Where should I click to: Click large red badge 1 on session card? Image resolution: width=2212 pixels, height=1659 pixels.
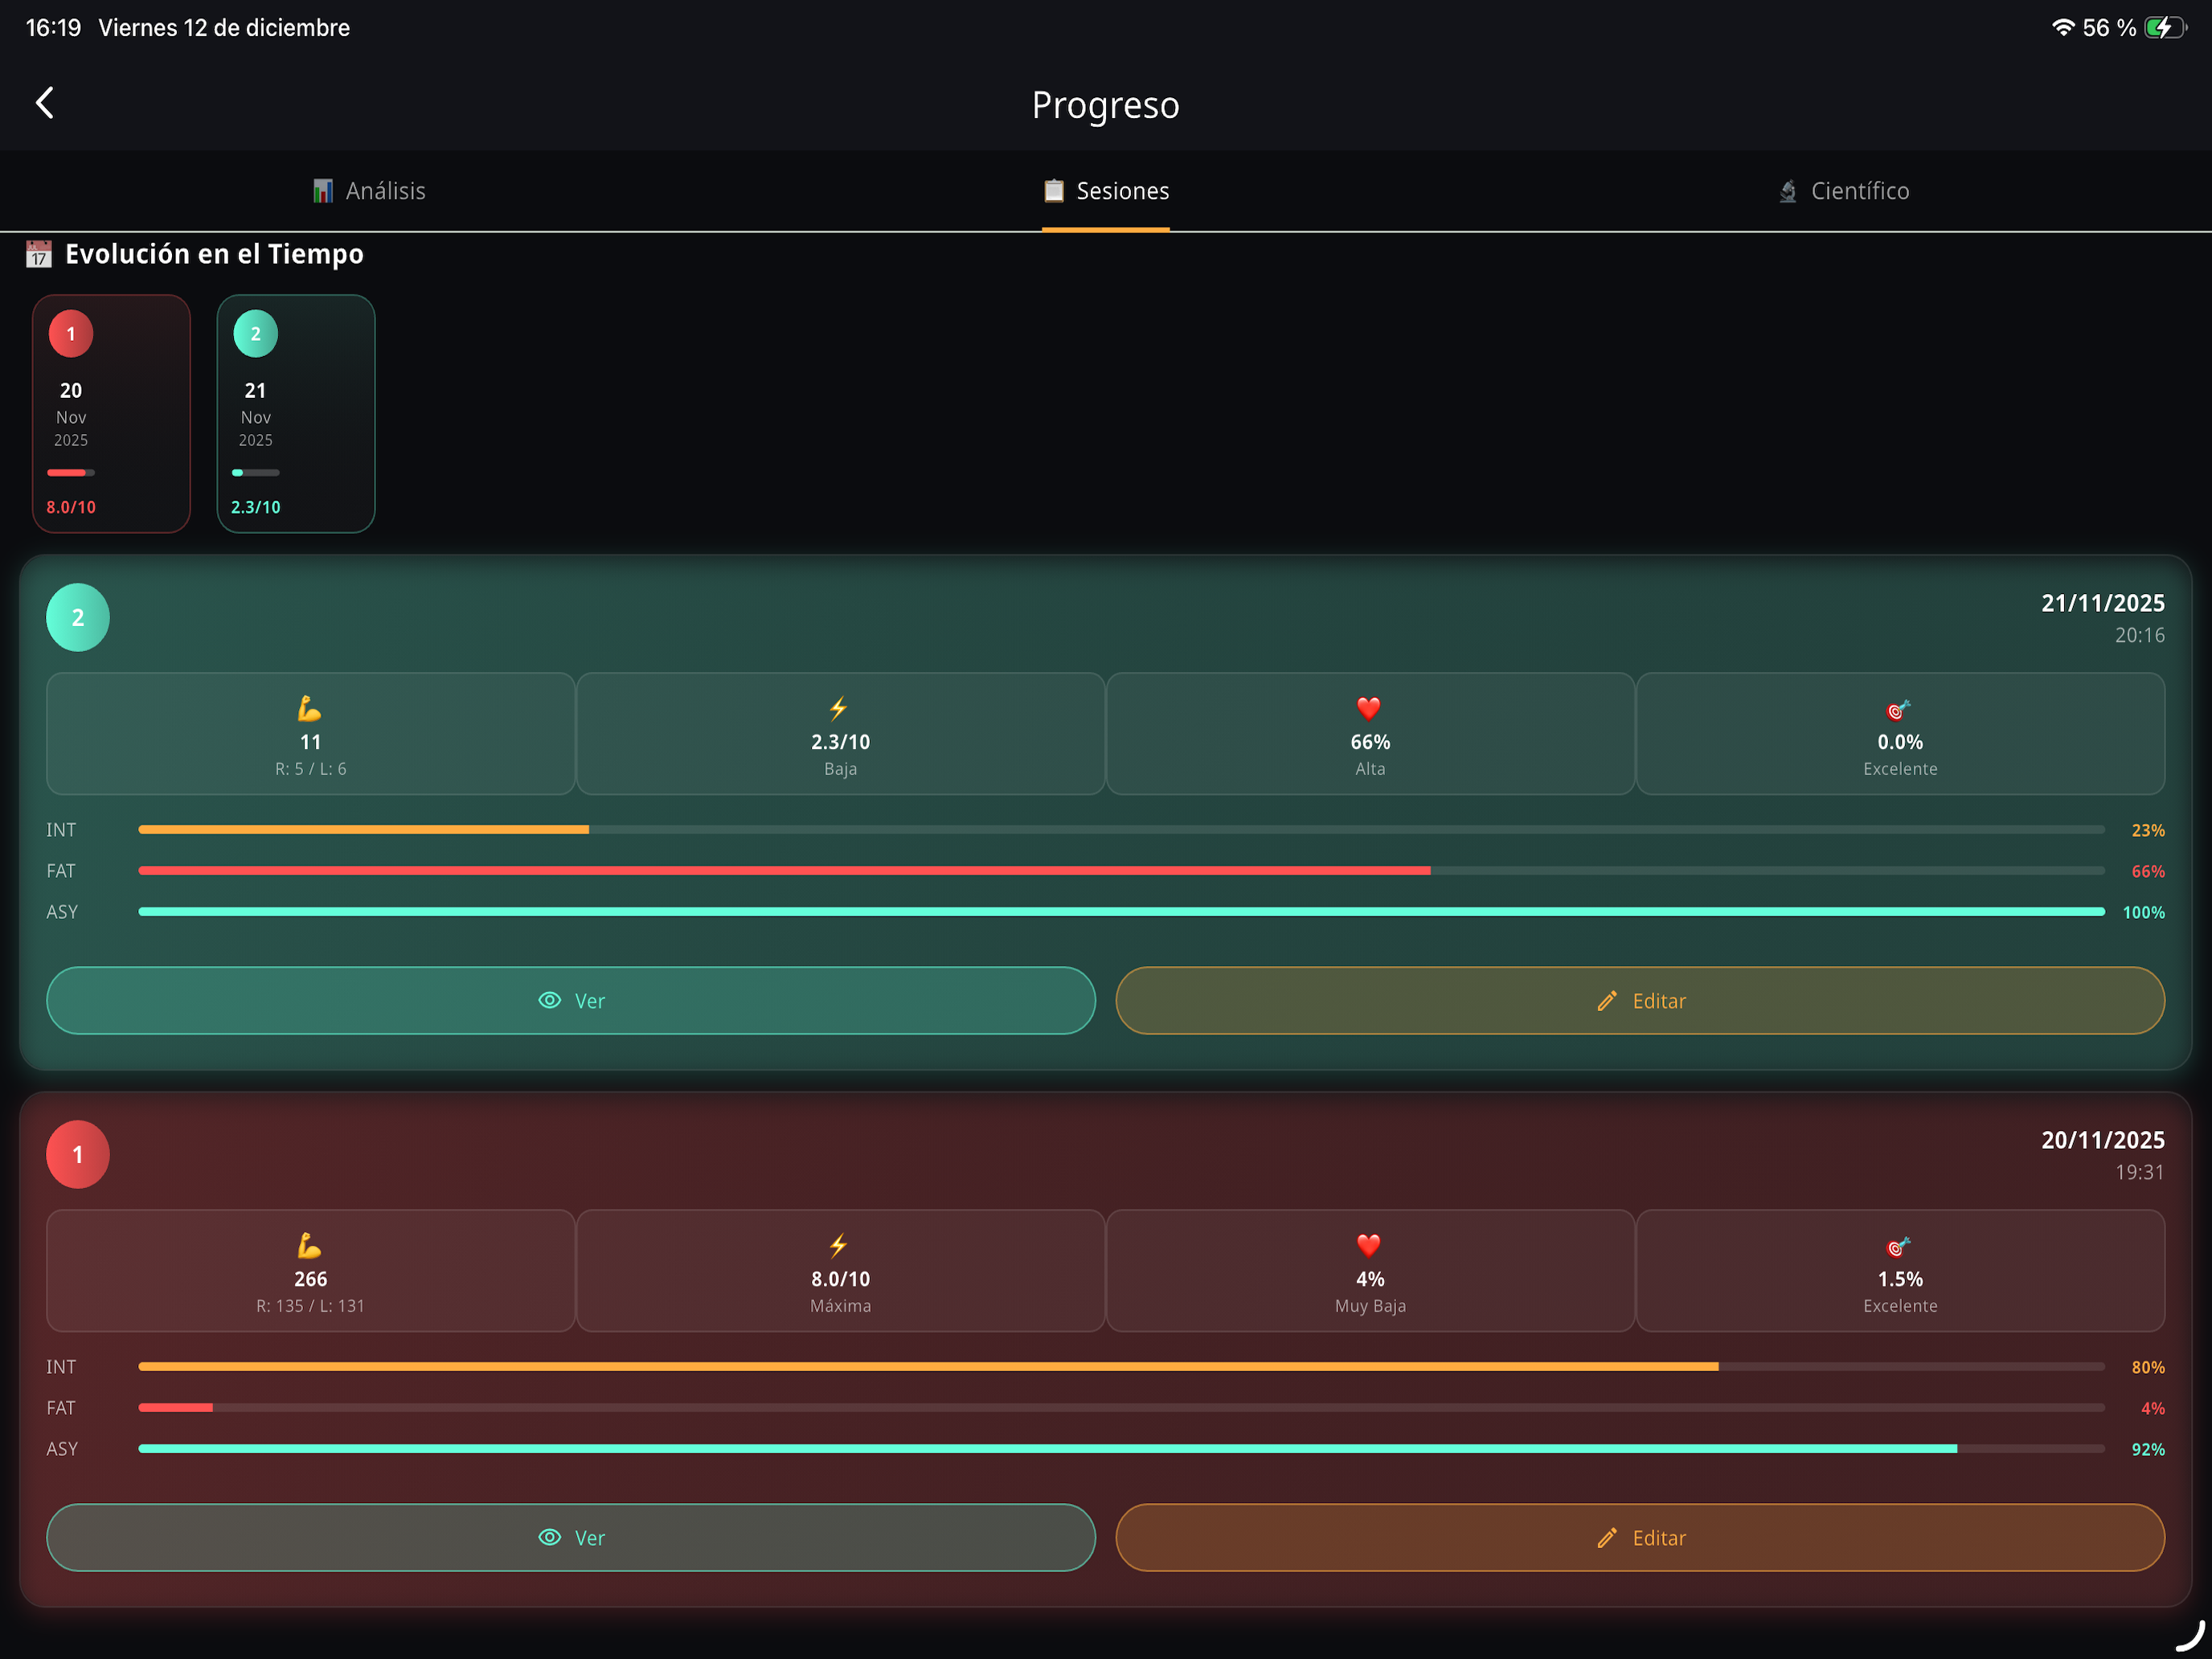[x=78, y=1155]
